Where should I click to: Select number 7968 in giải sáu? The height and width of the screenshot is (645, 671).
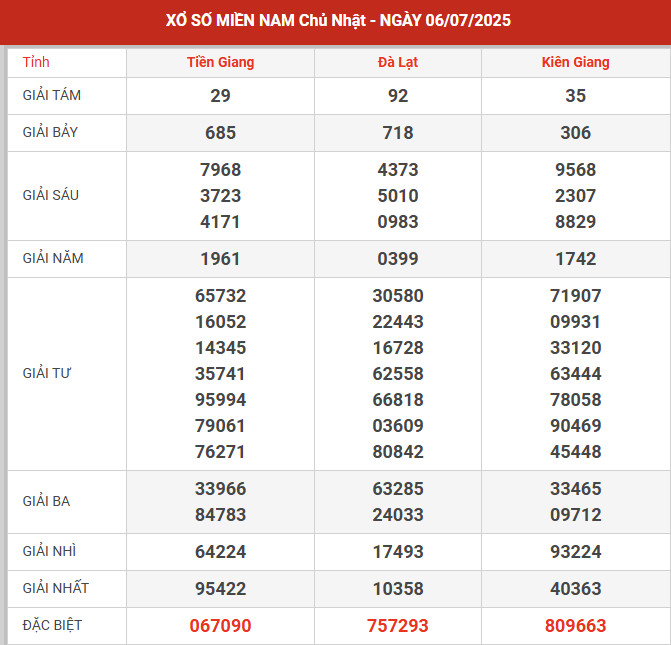(x=220, y=170)
